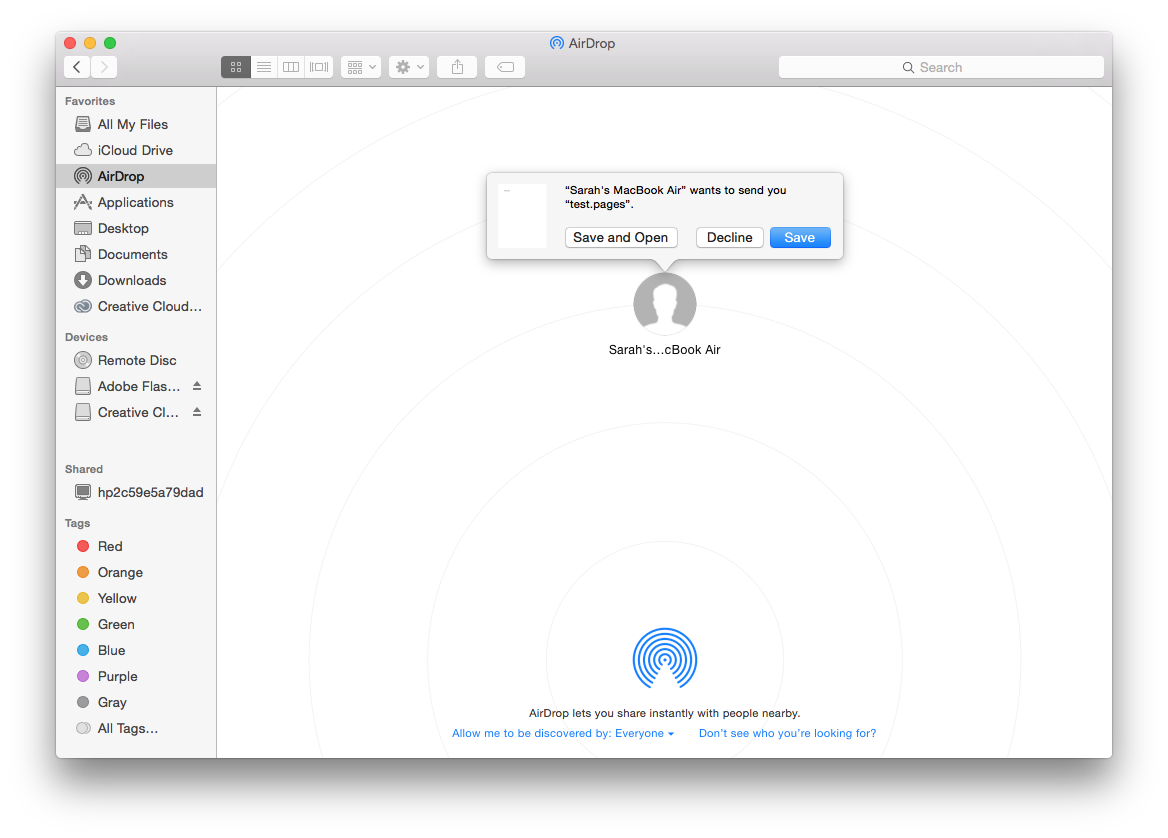
Task: Switch to column view mode
Action: coord(291,67)
